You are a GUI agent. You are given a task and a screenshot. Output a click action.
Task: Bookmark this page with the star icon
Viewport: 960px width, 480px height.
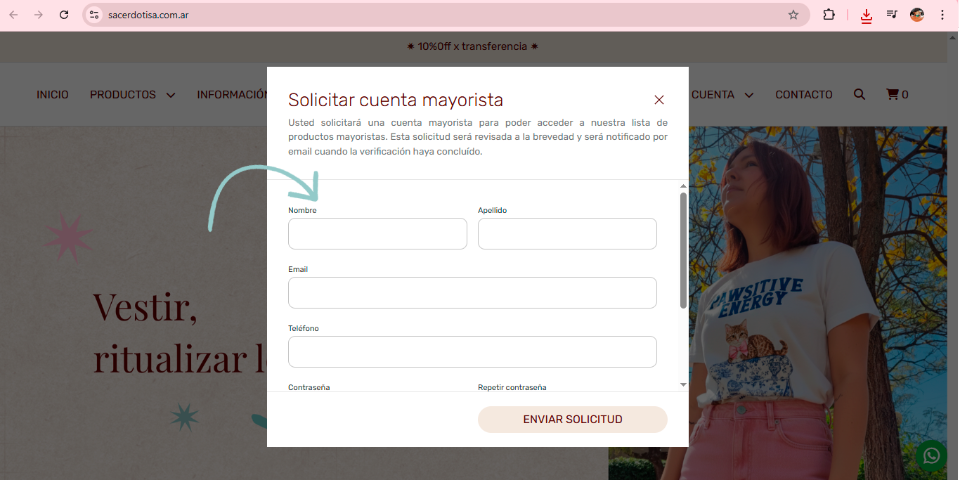click(x=793, y=15)
